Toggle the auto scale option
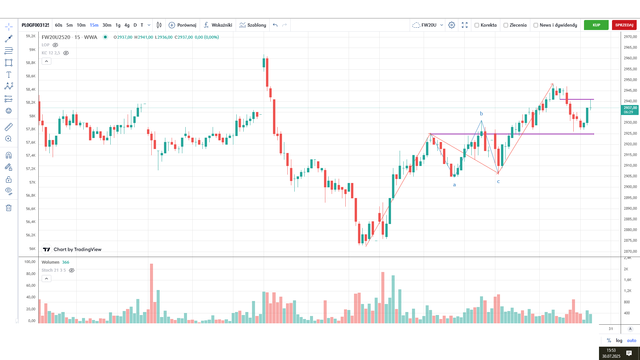The height and width of the screenshot is (360, 640). pos(631,340)
